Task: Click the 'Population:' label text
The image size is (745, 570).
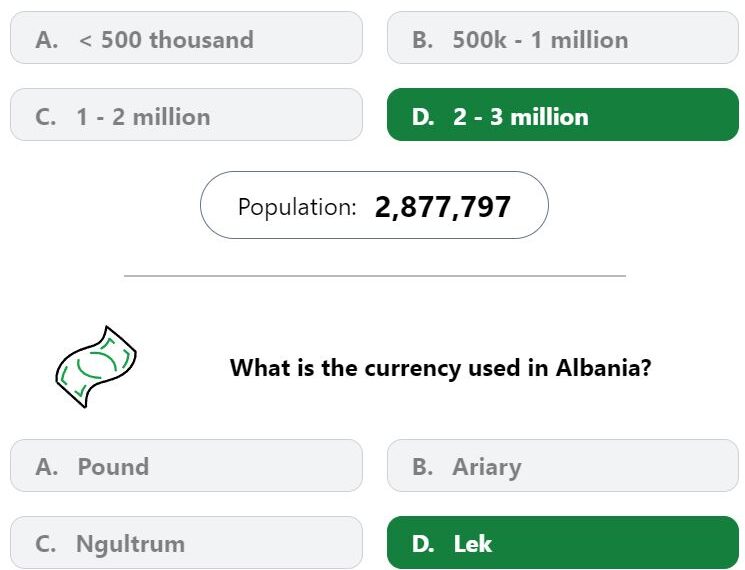Action: coord(297,207)
